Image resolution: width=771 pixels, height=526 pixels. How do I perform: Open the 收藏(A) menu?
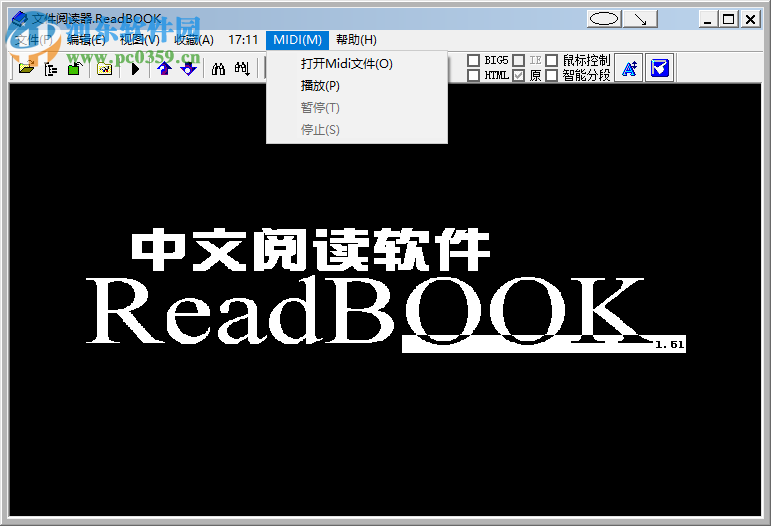pyautogui.click(x=194, y=40)
